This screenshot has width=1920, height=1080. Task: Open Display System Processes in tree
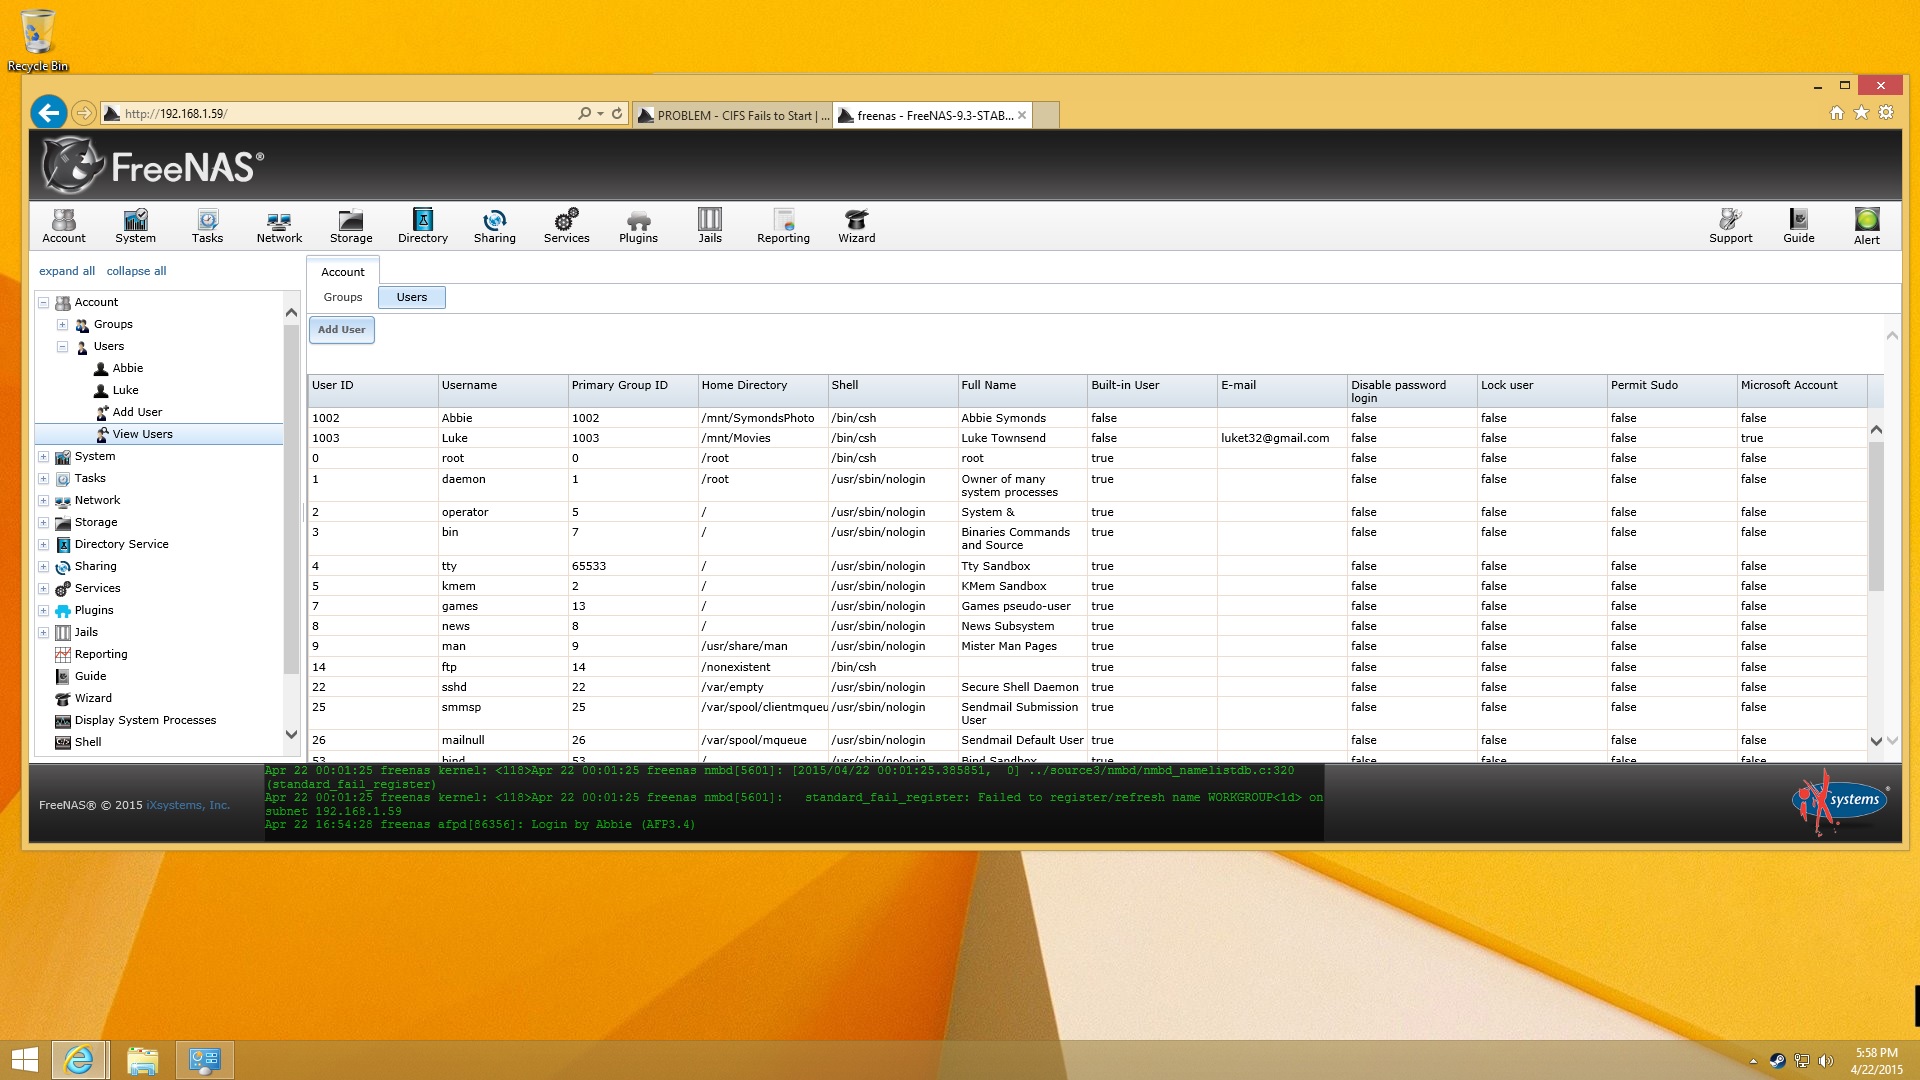(x=145, y=720)
